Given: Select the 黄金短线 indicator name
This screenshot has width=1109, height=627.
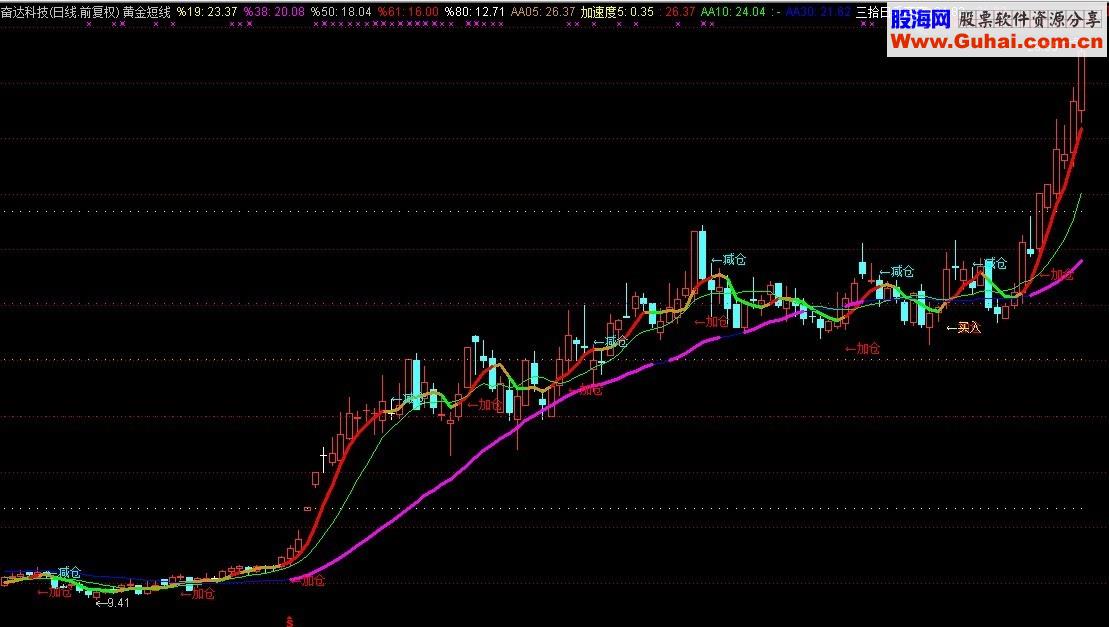Looking at the screenshot, I should click(146, 12).
